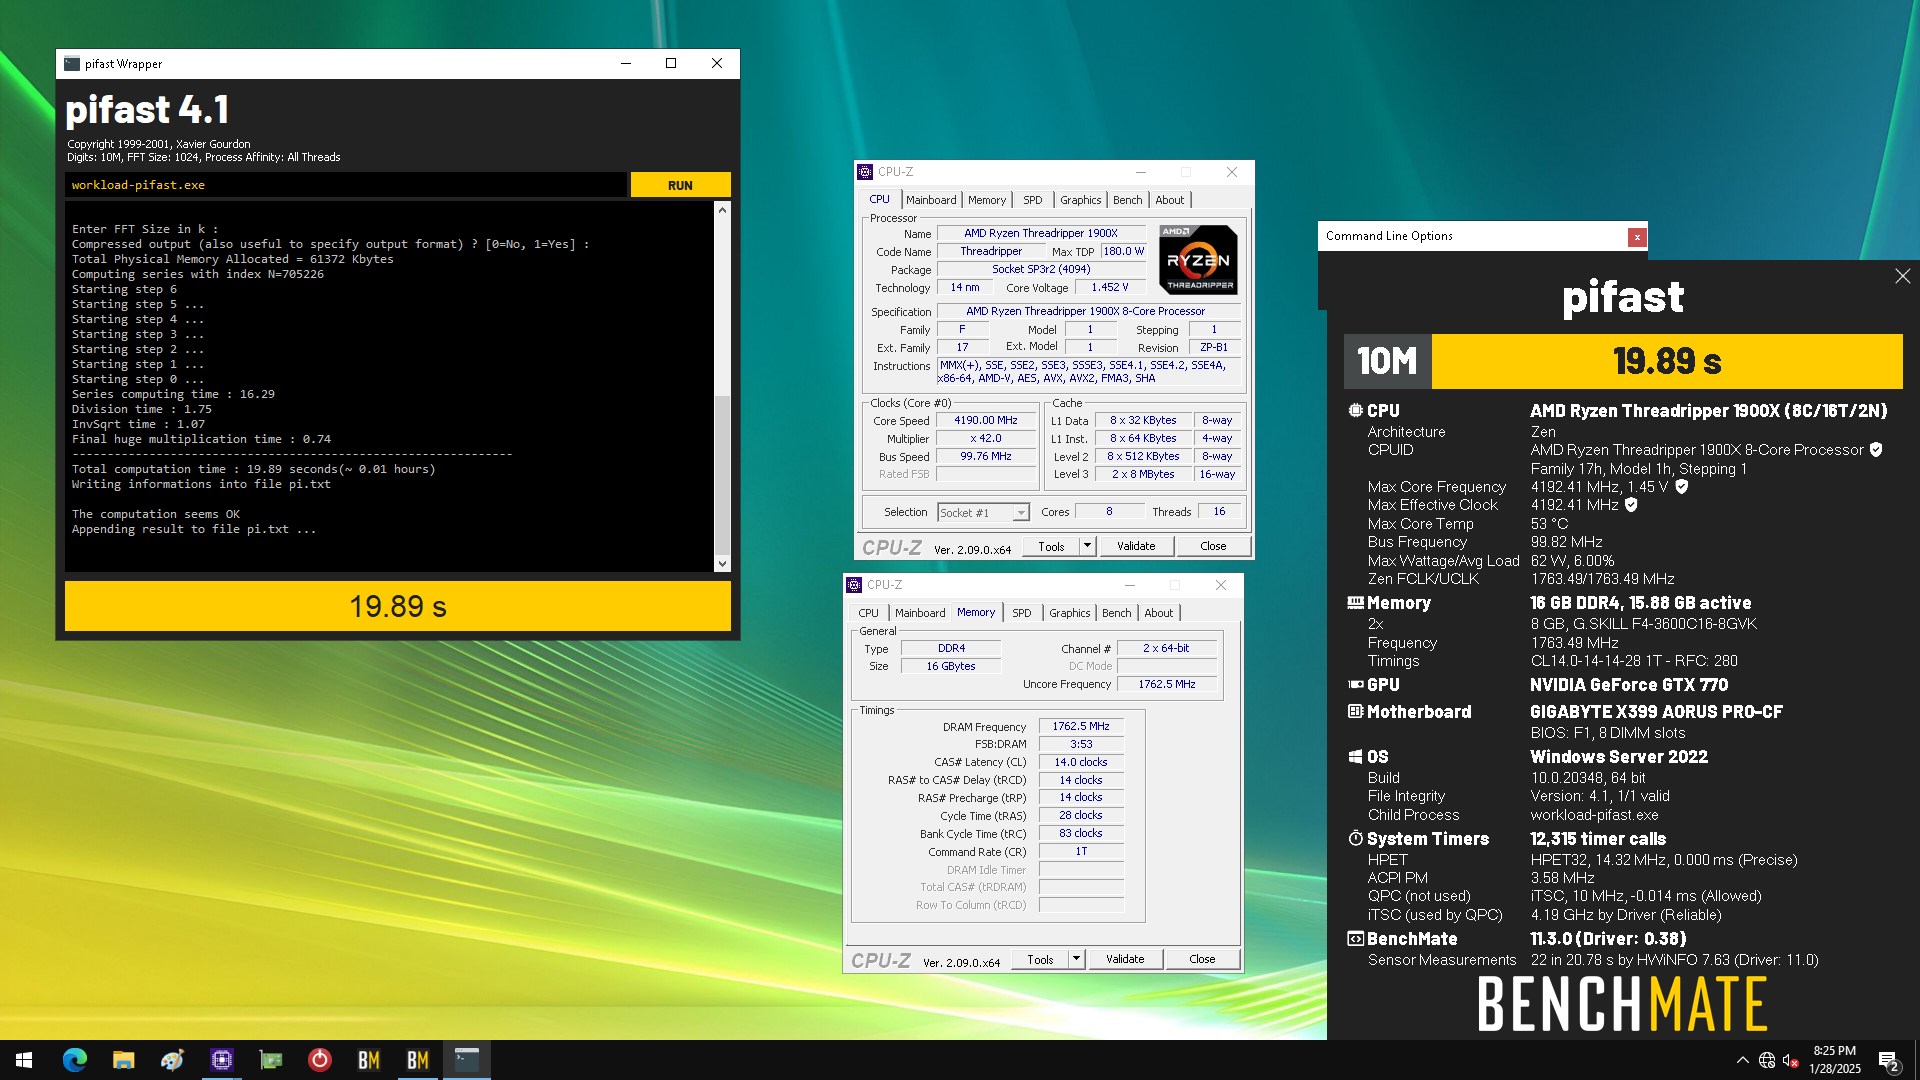Click the 19.89 s result bar in pifast
This screenshot has width=1920, height=1080.
(398, 607)
